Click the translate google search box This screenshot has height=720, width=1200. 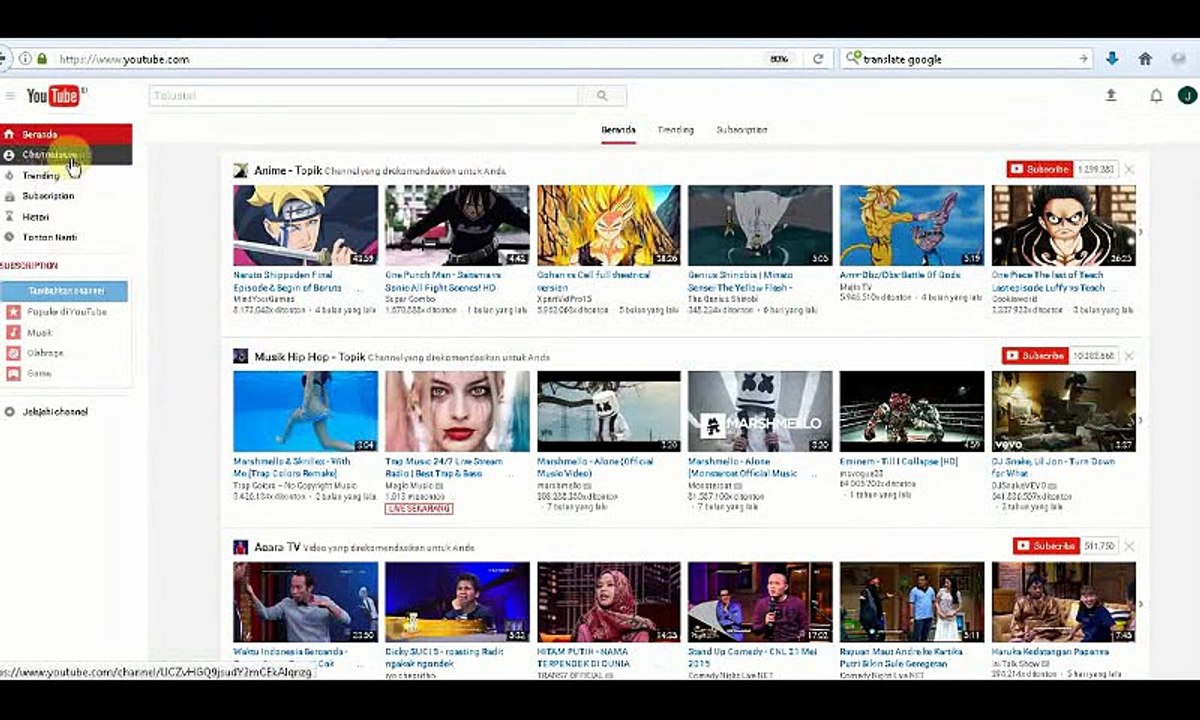965,59
